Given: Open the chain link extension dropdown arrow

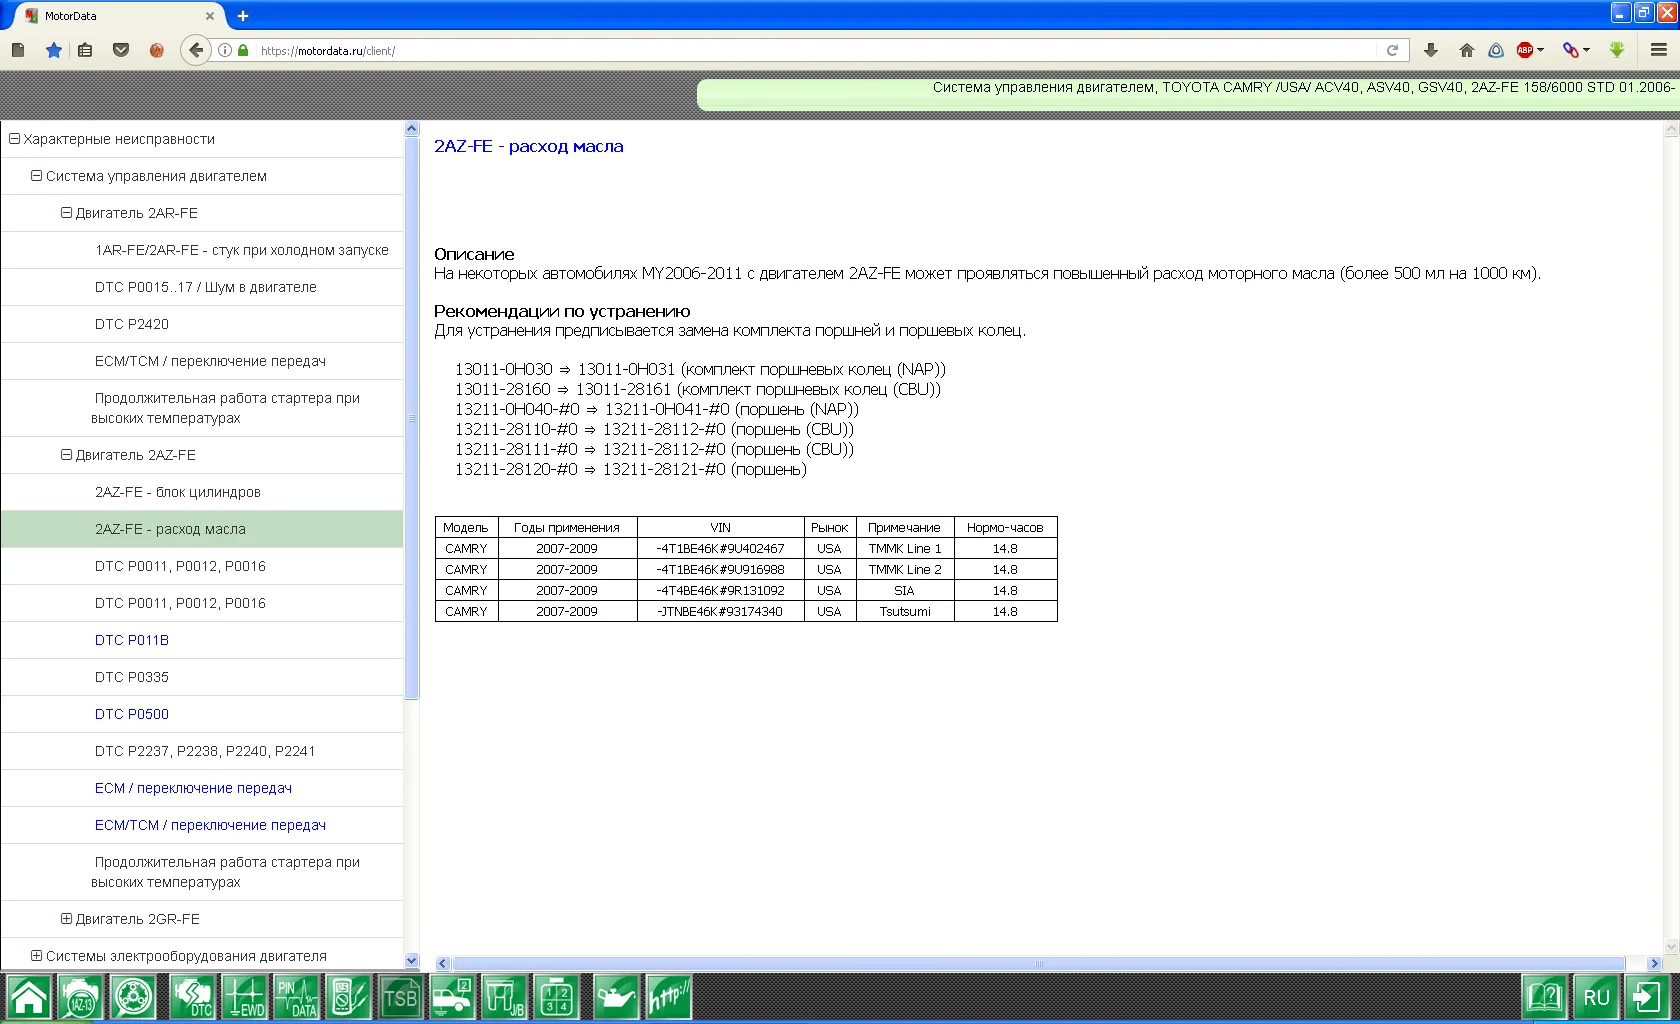Looking at the screenshot, I should [x=1587, y=50].
